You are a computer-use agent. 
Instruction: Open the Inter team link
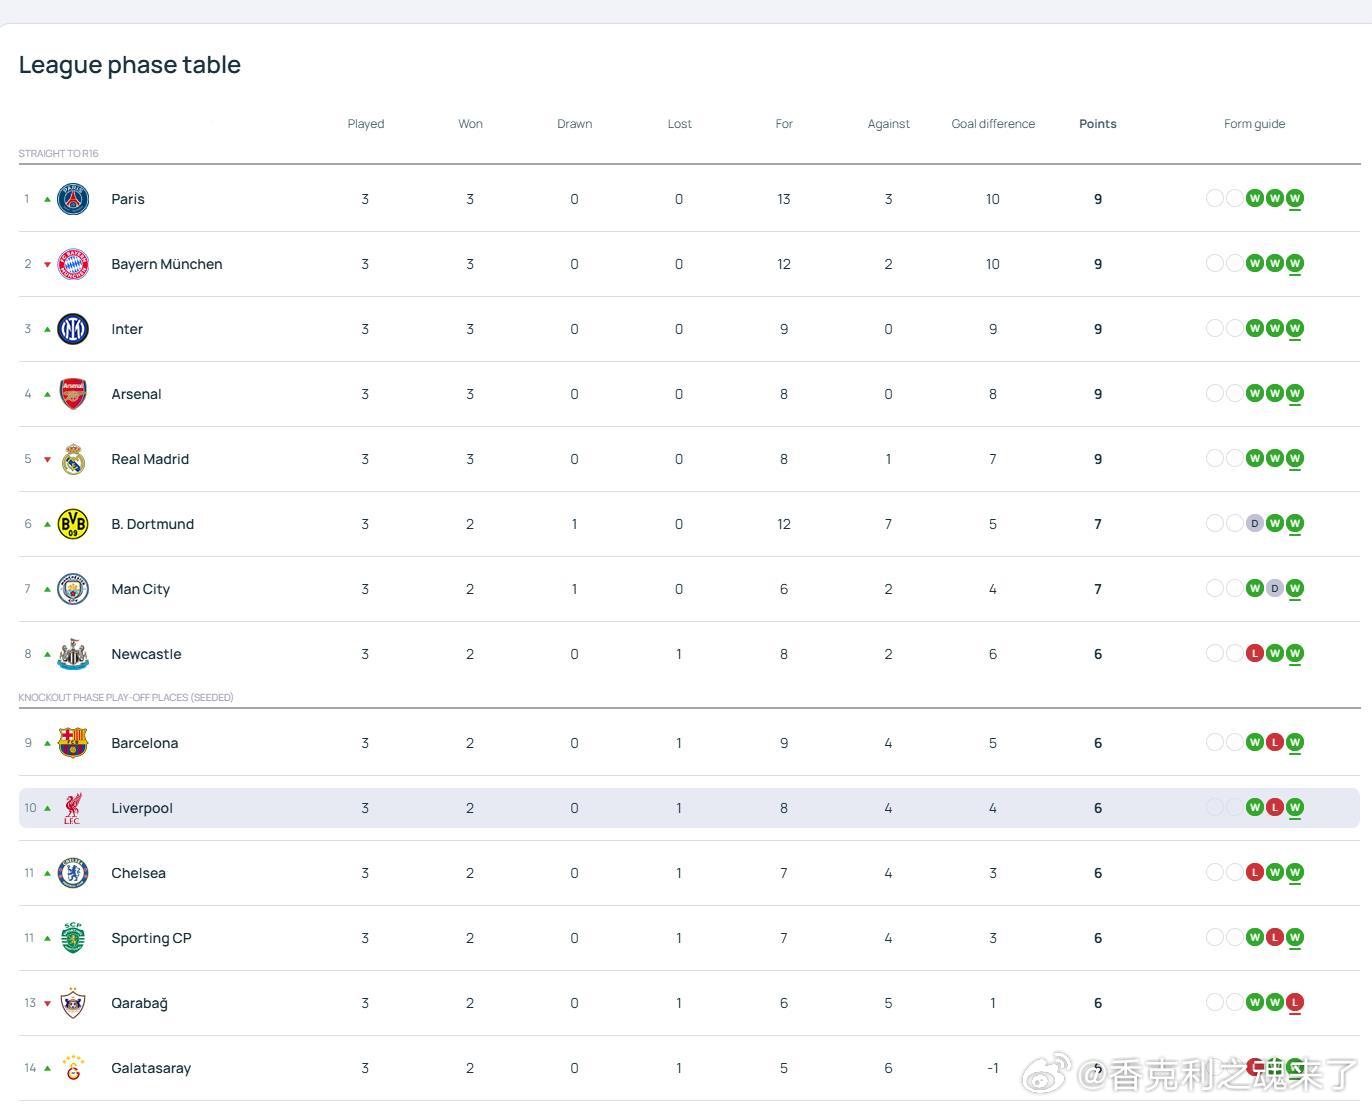click(127, 329)
